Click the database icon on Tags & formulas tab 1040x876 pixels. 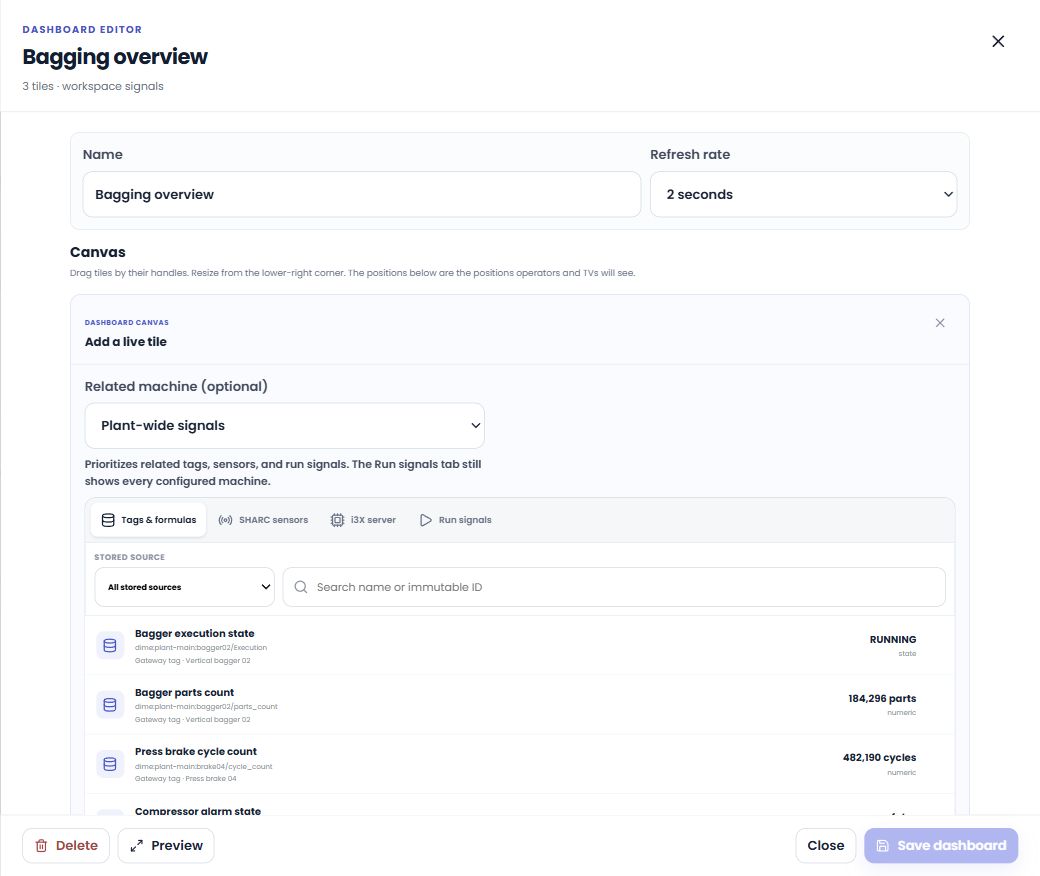coord(107,520)
